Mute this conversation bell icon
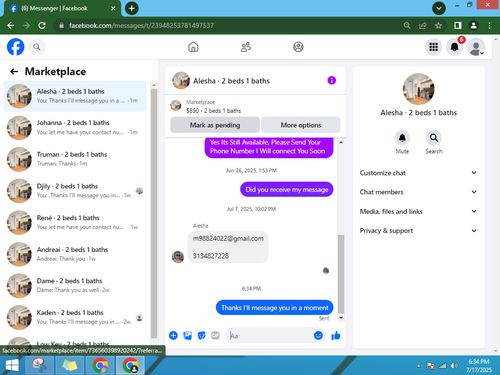 click(402, 138)
